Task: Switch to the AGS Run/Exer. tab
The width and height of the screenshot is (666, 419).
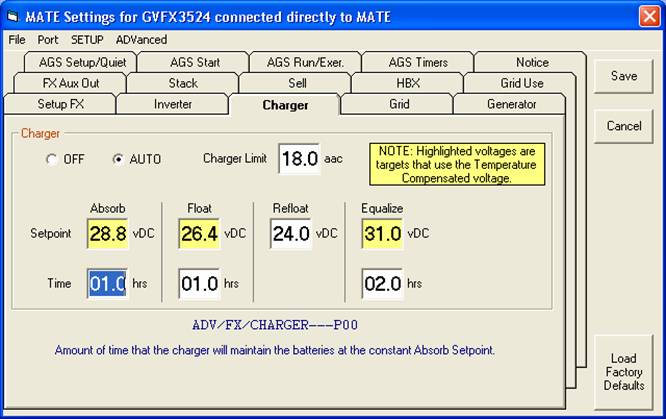Action: [305, 62]
